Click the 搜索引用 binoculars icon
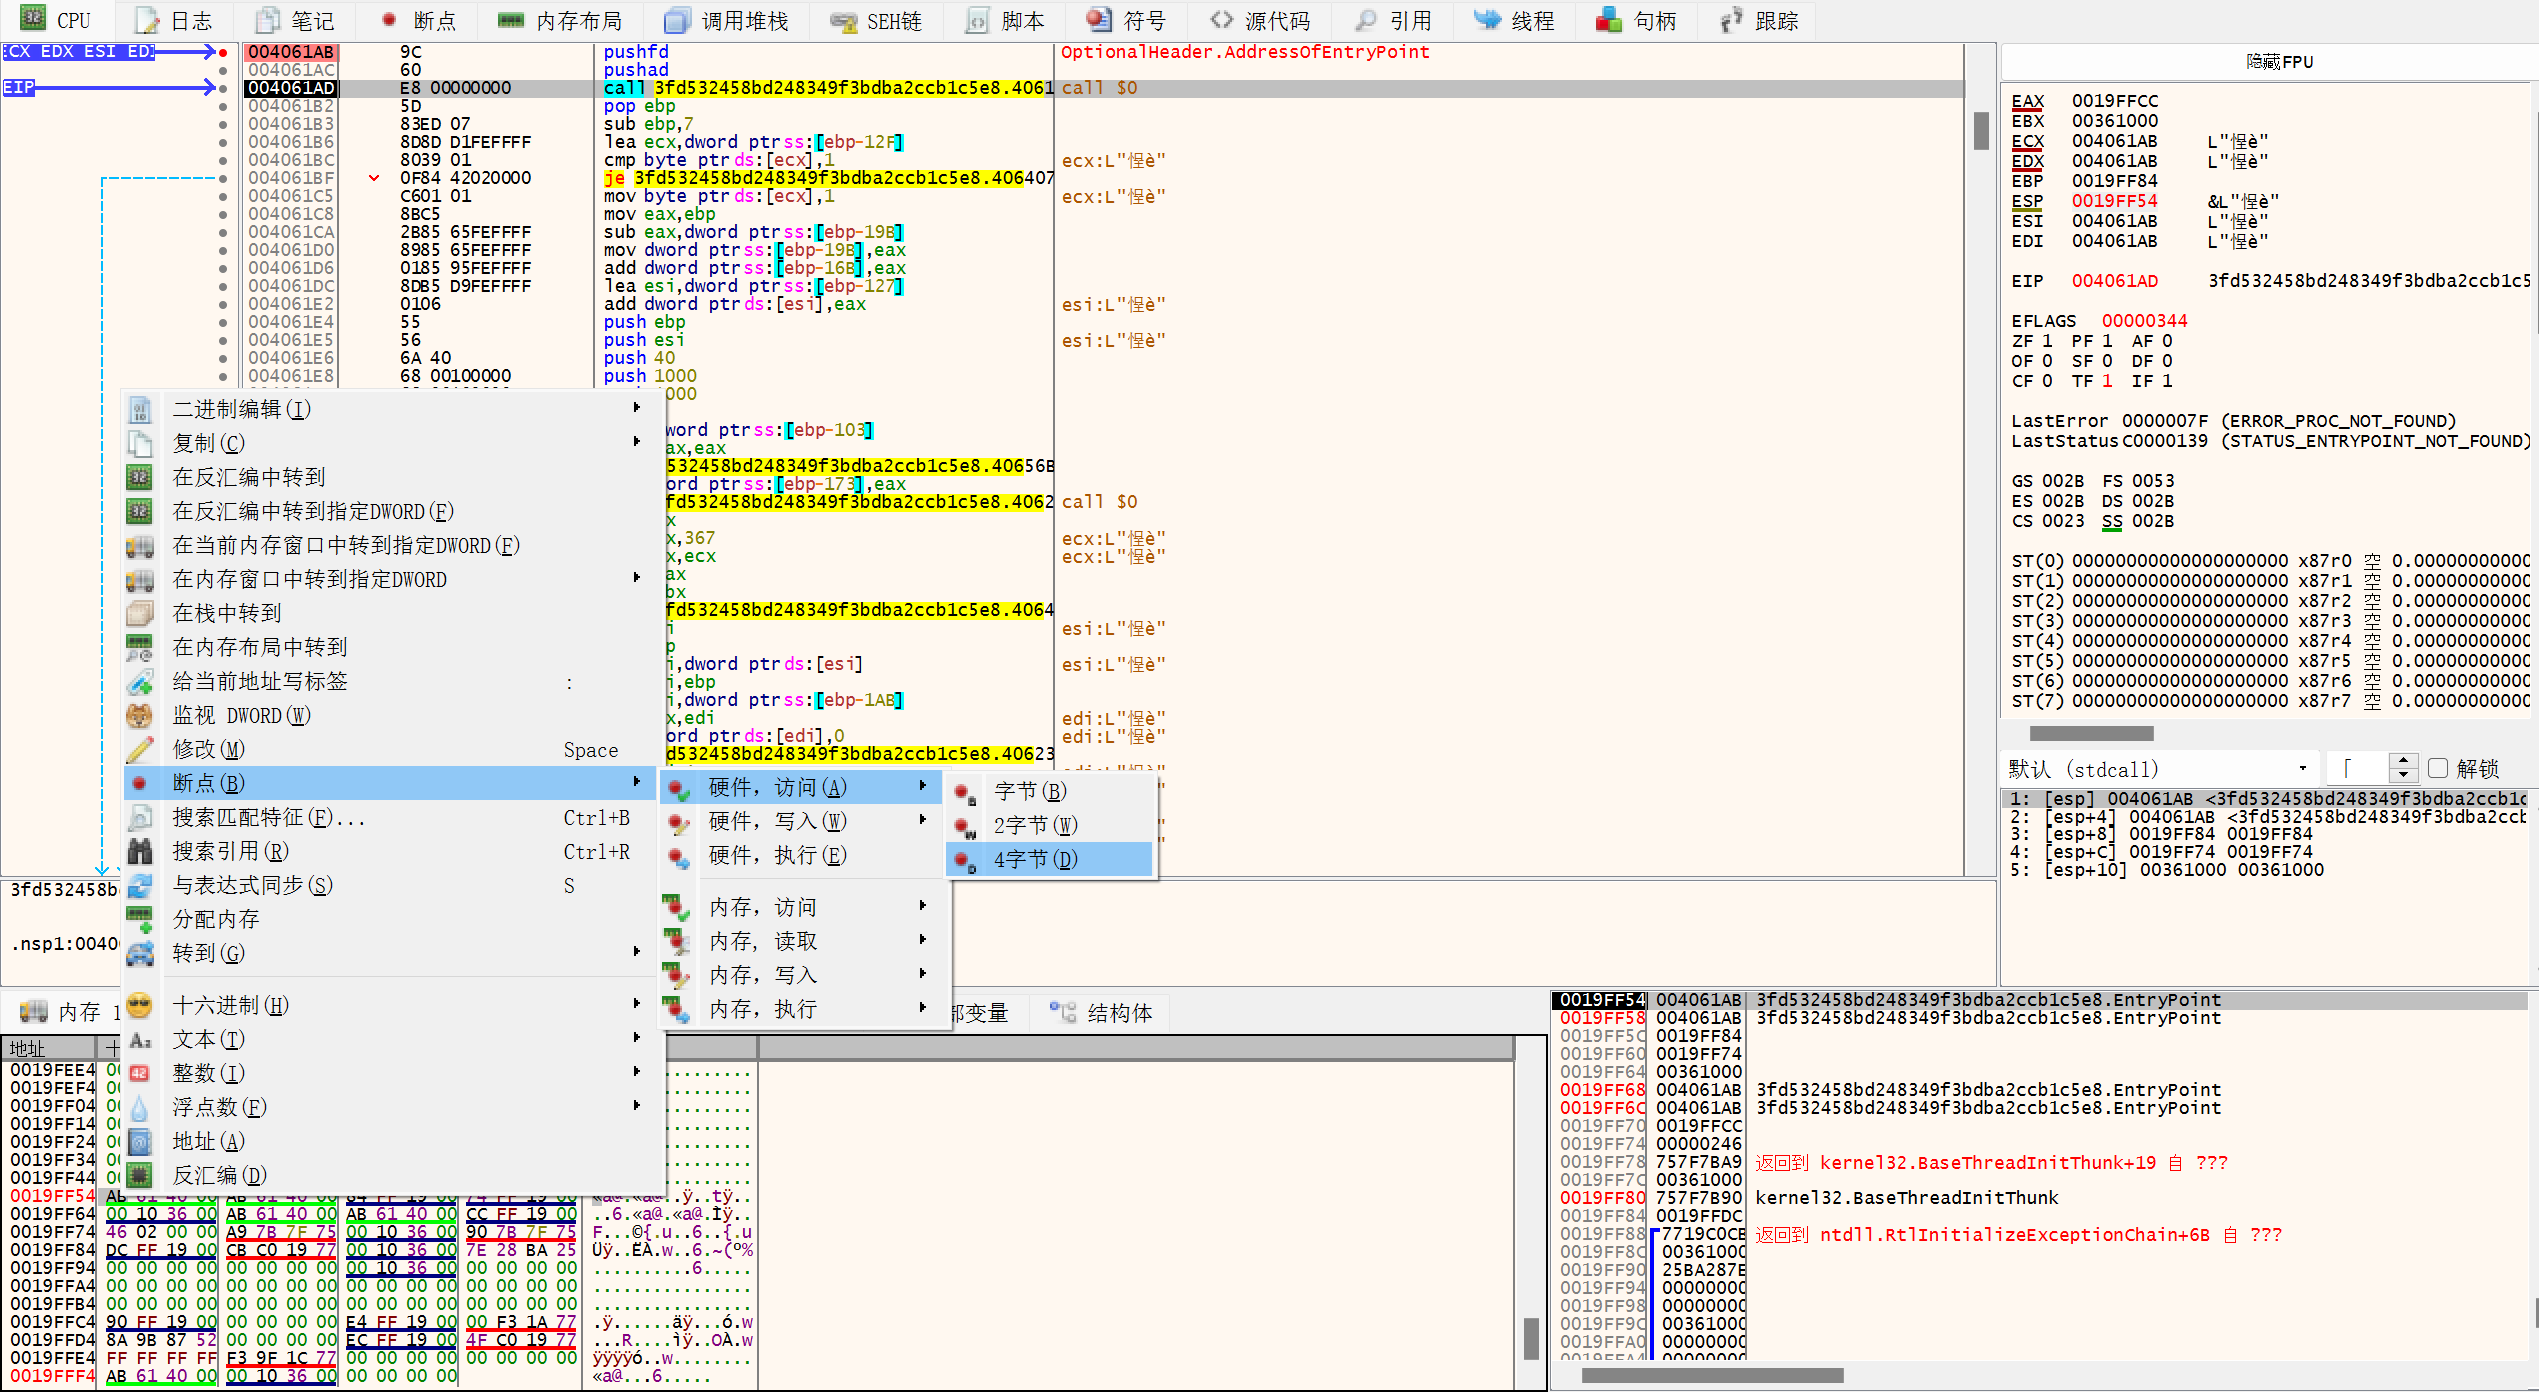 click(x=140, y=851)
